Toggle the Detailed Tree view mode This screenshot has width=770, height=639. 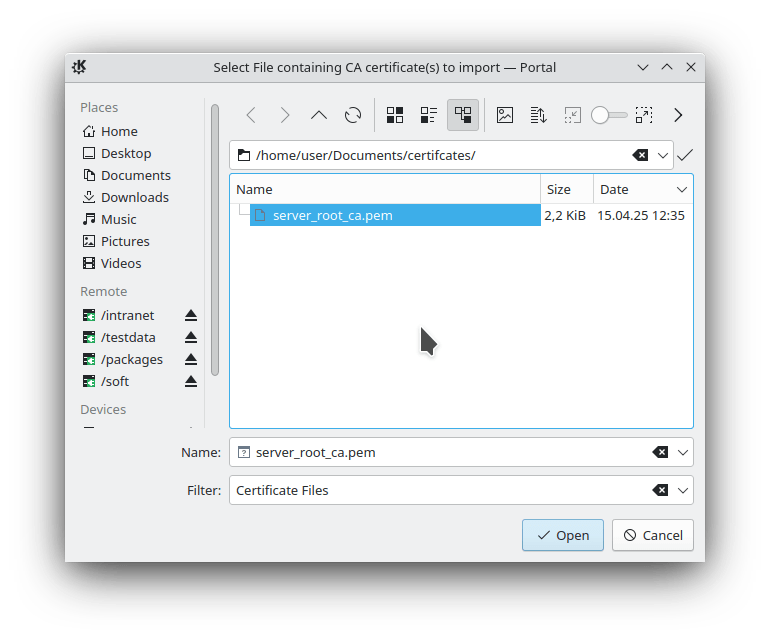[463, 115]
